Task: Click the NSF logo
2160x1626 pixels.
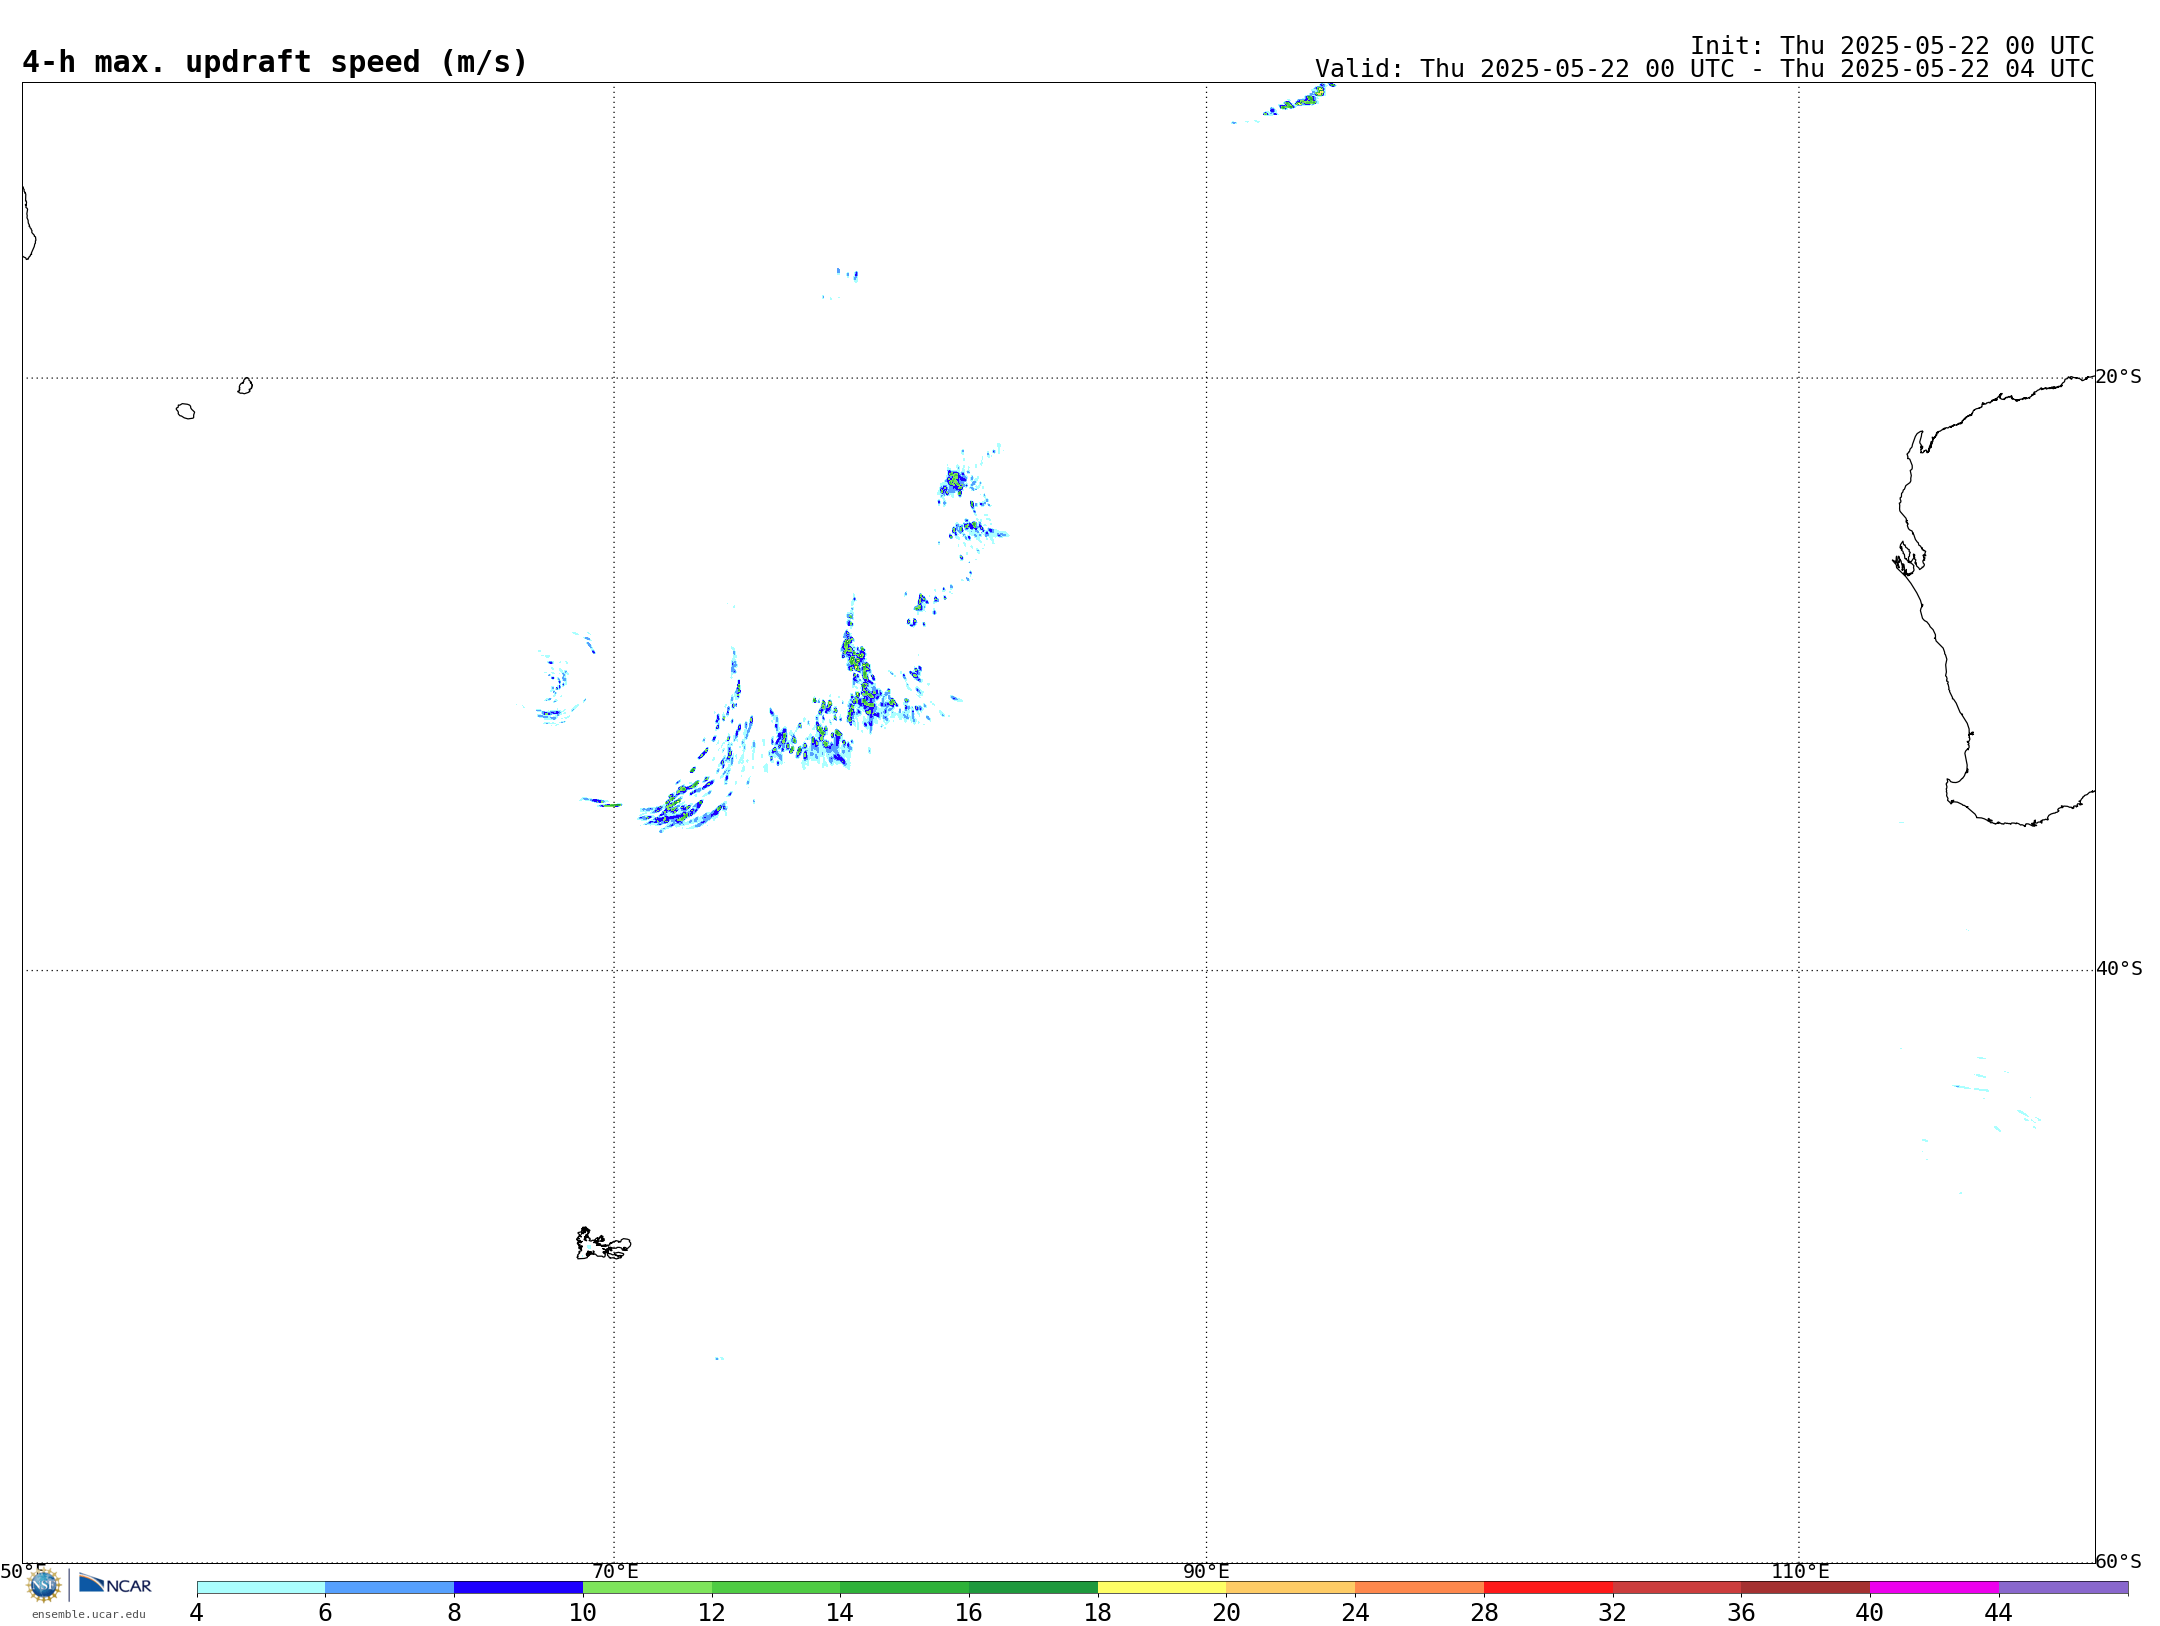Action: tap(44, 1585)
